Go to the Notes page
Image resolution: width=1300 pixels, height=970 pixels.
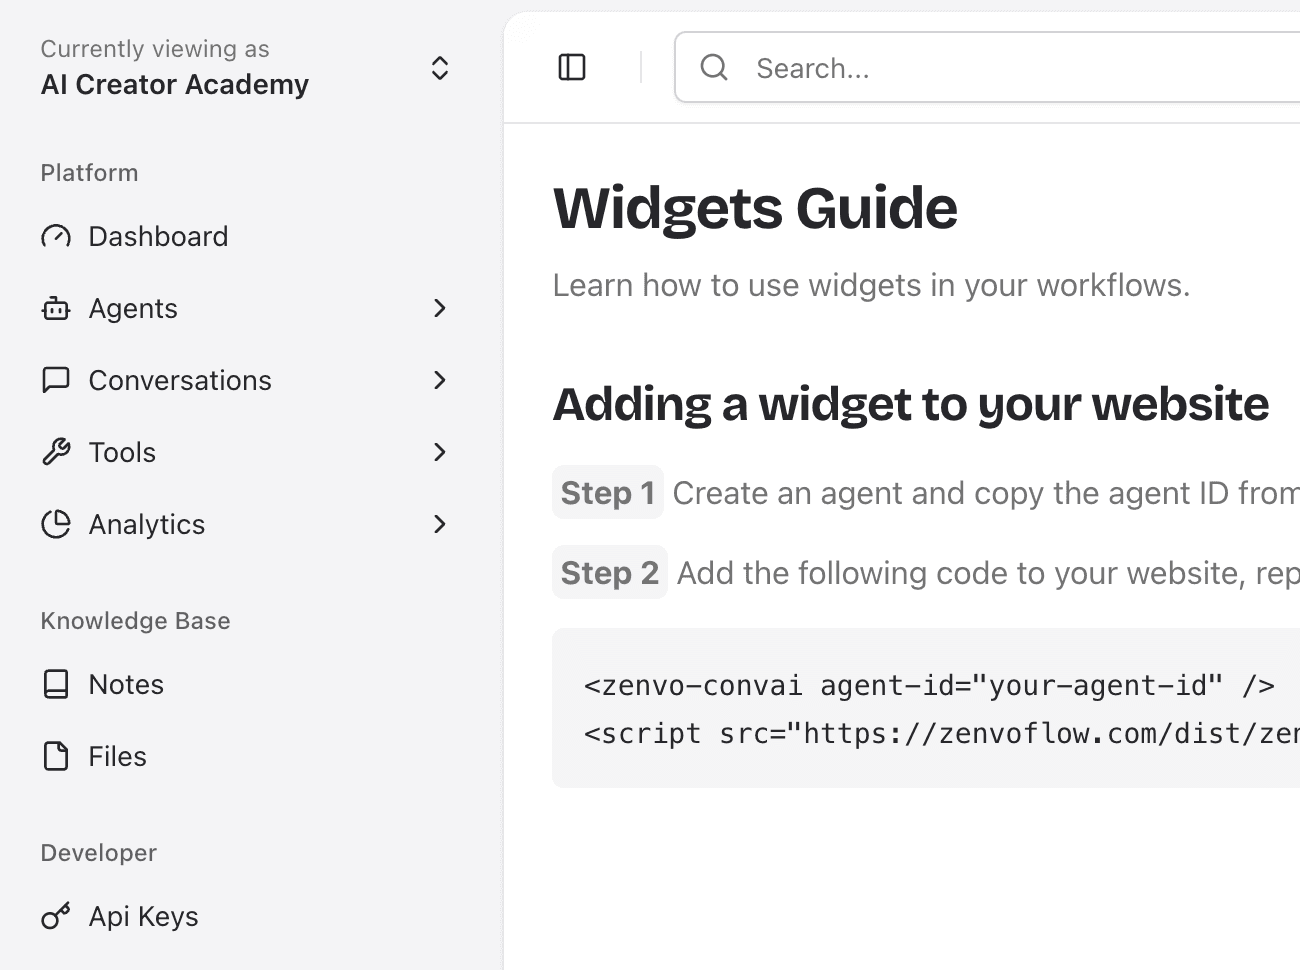tap(126, 684)
